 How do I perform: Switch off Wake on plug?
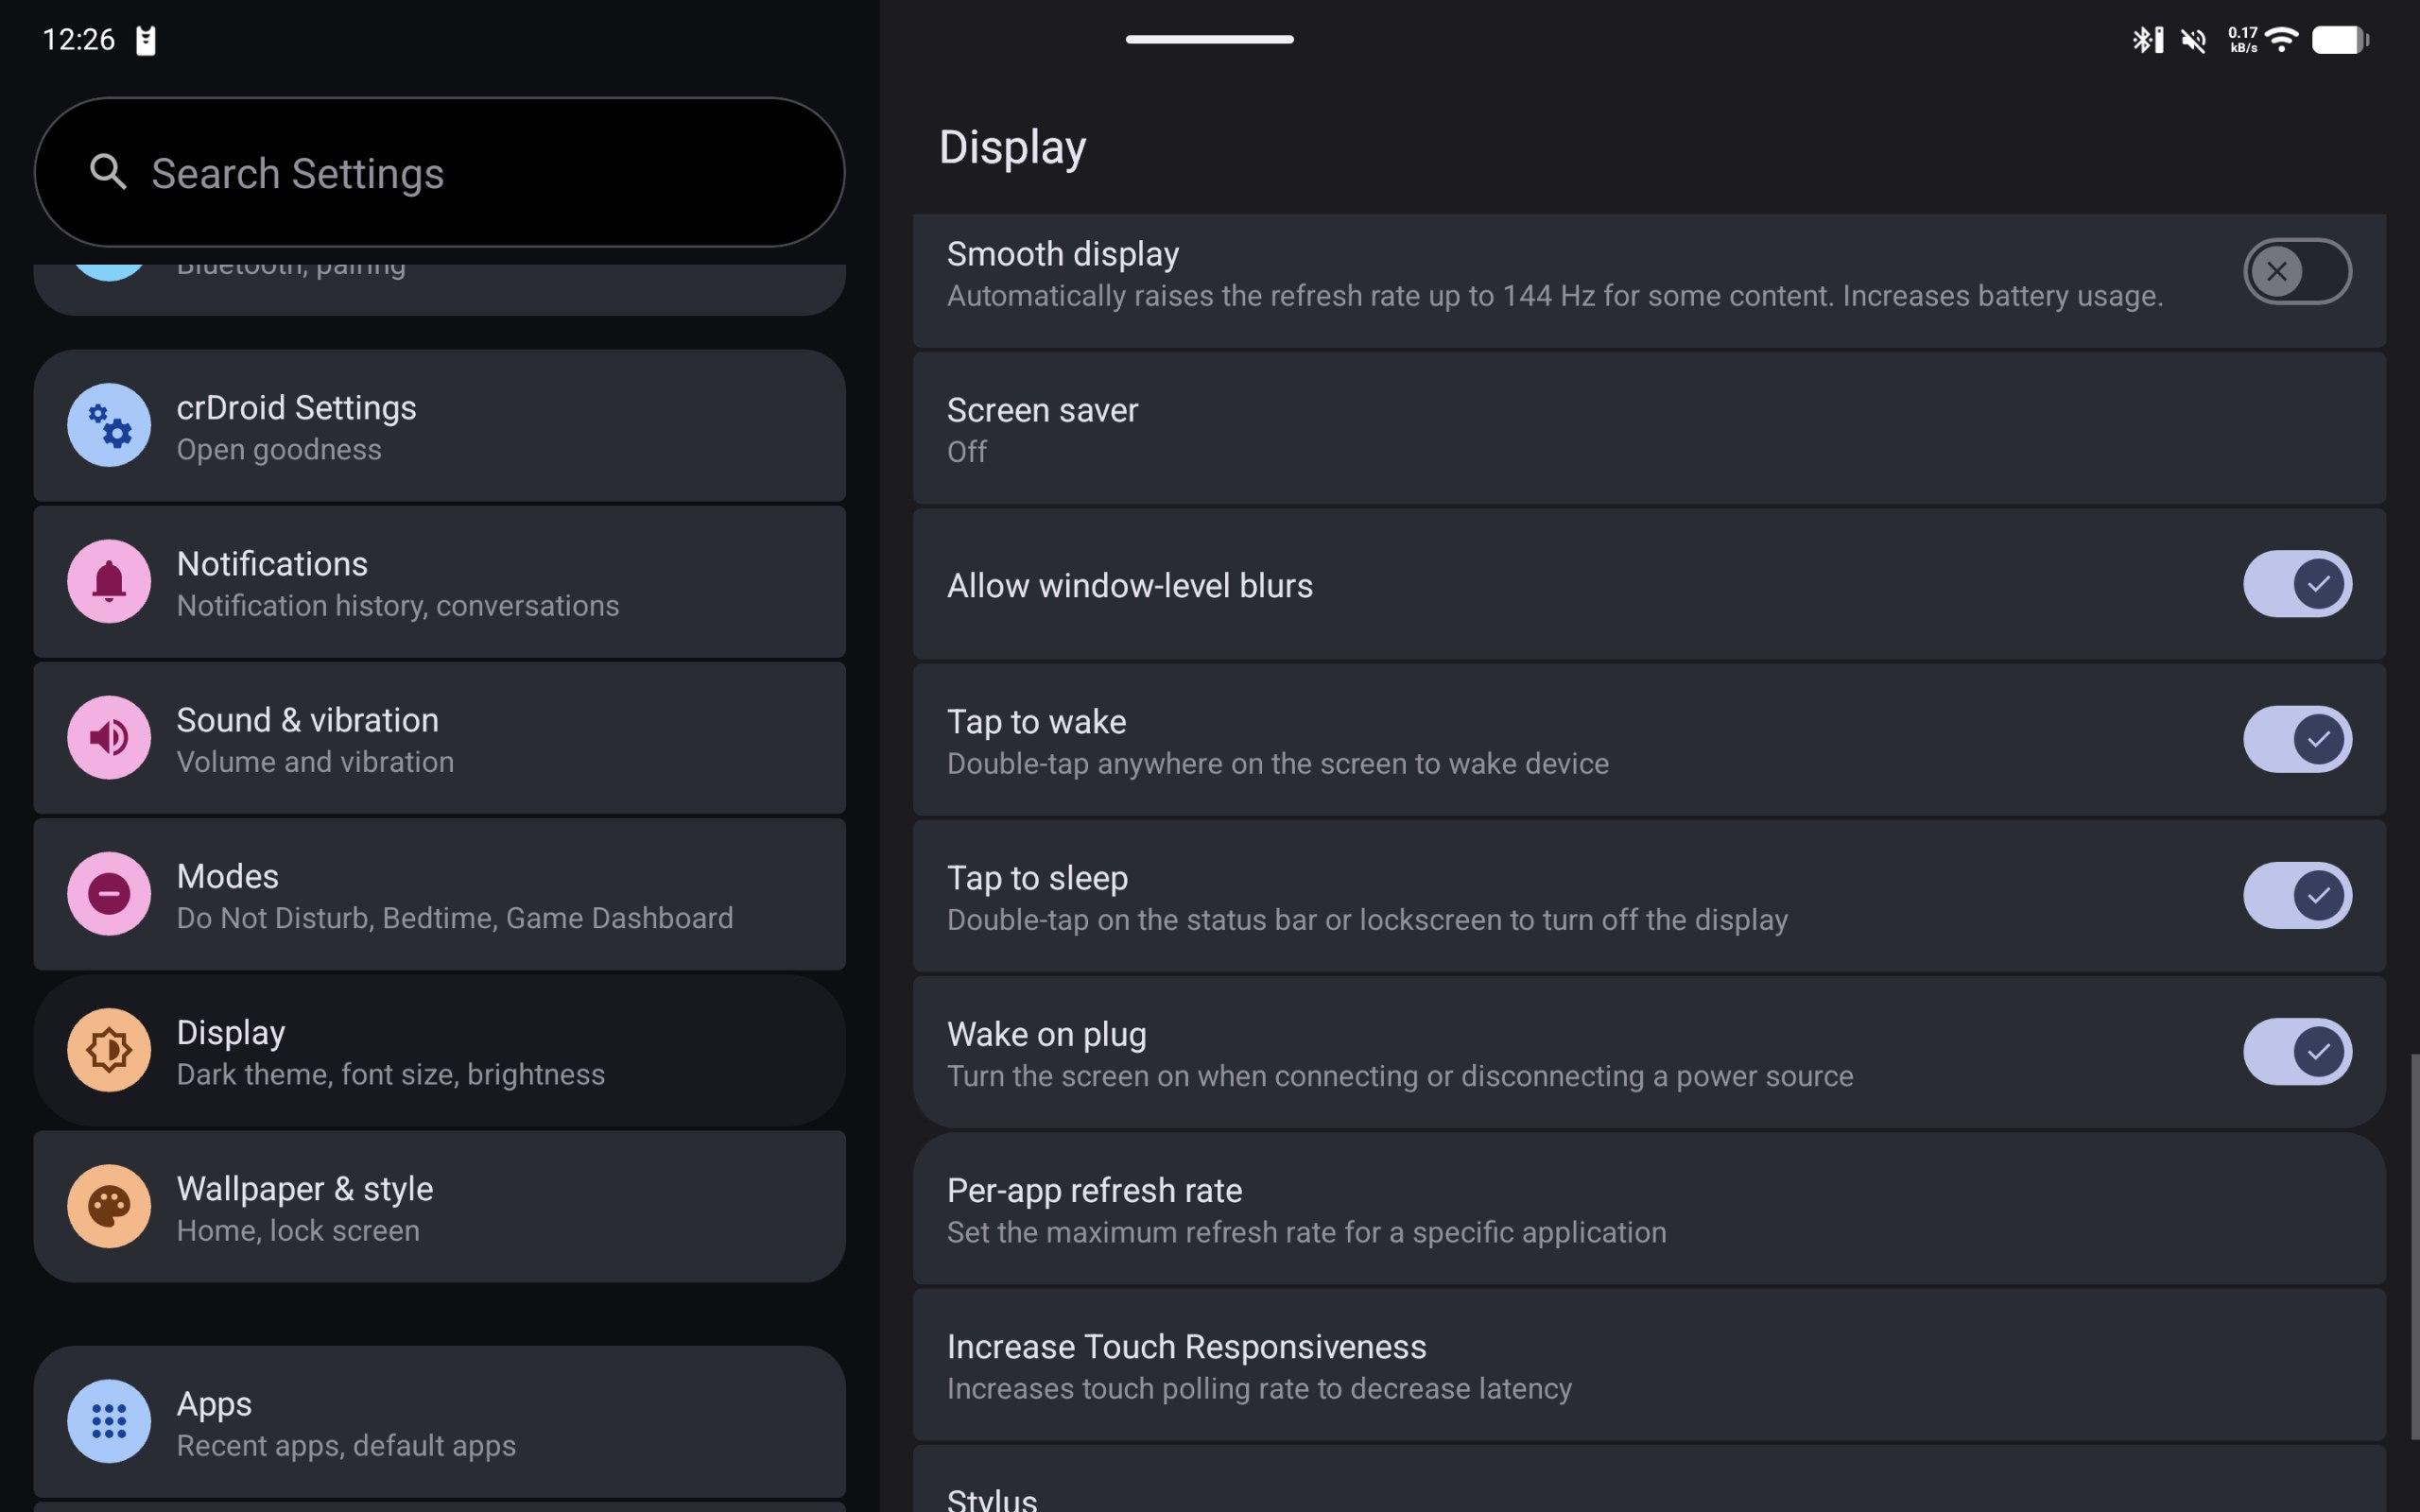coord(2296,1052)
